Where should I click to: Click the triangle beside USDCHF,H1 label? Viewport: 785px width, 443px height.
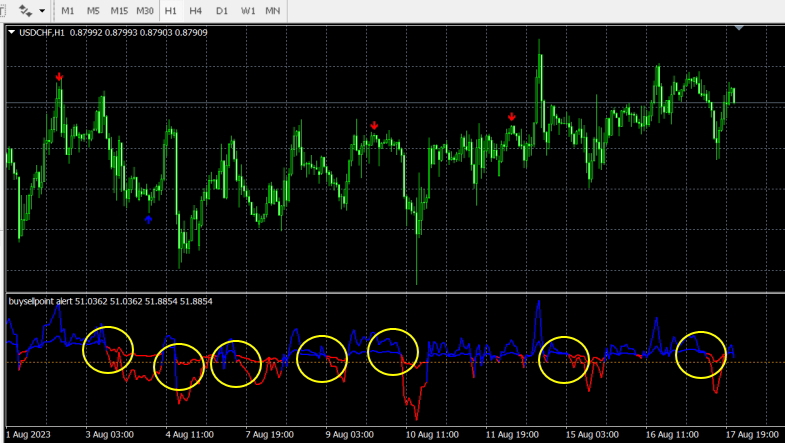[12, 33]
